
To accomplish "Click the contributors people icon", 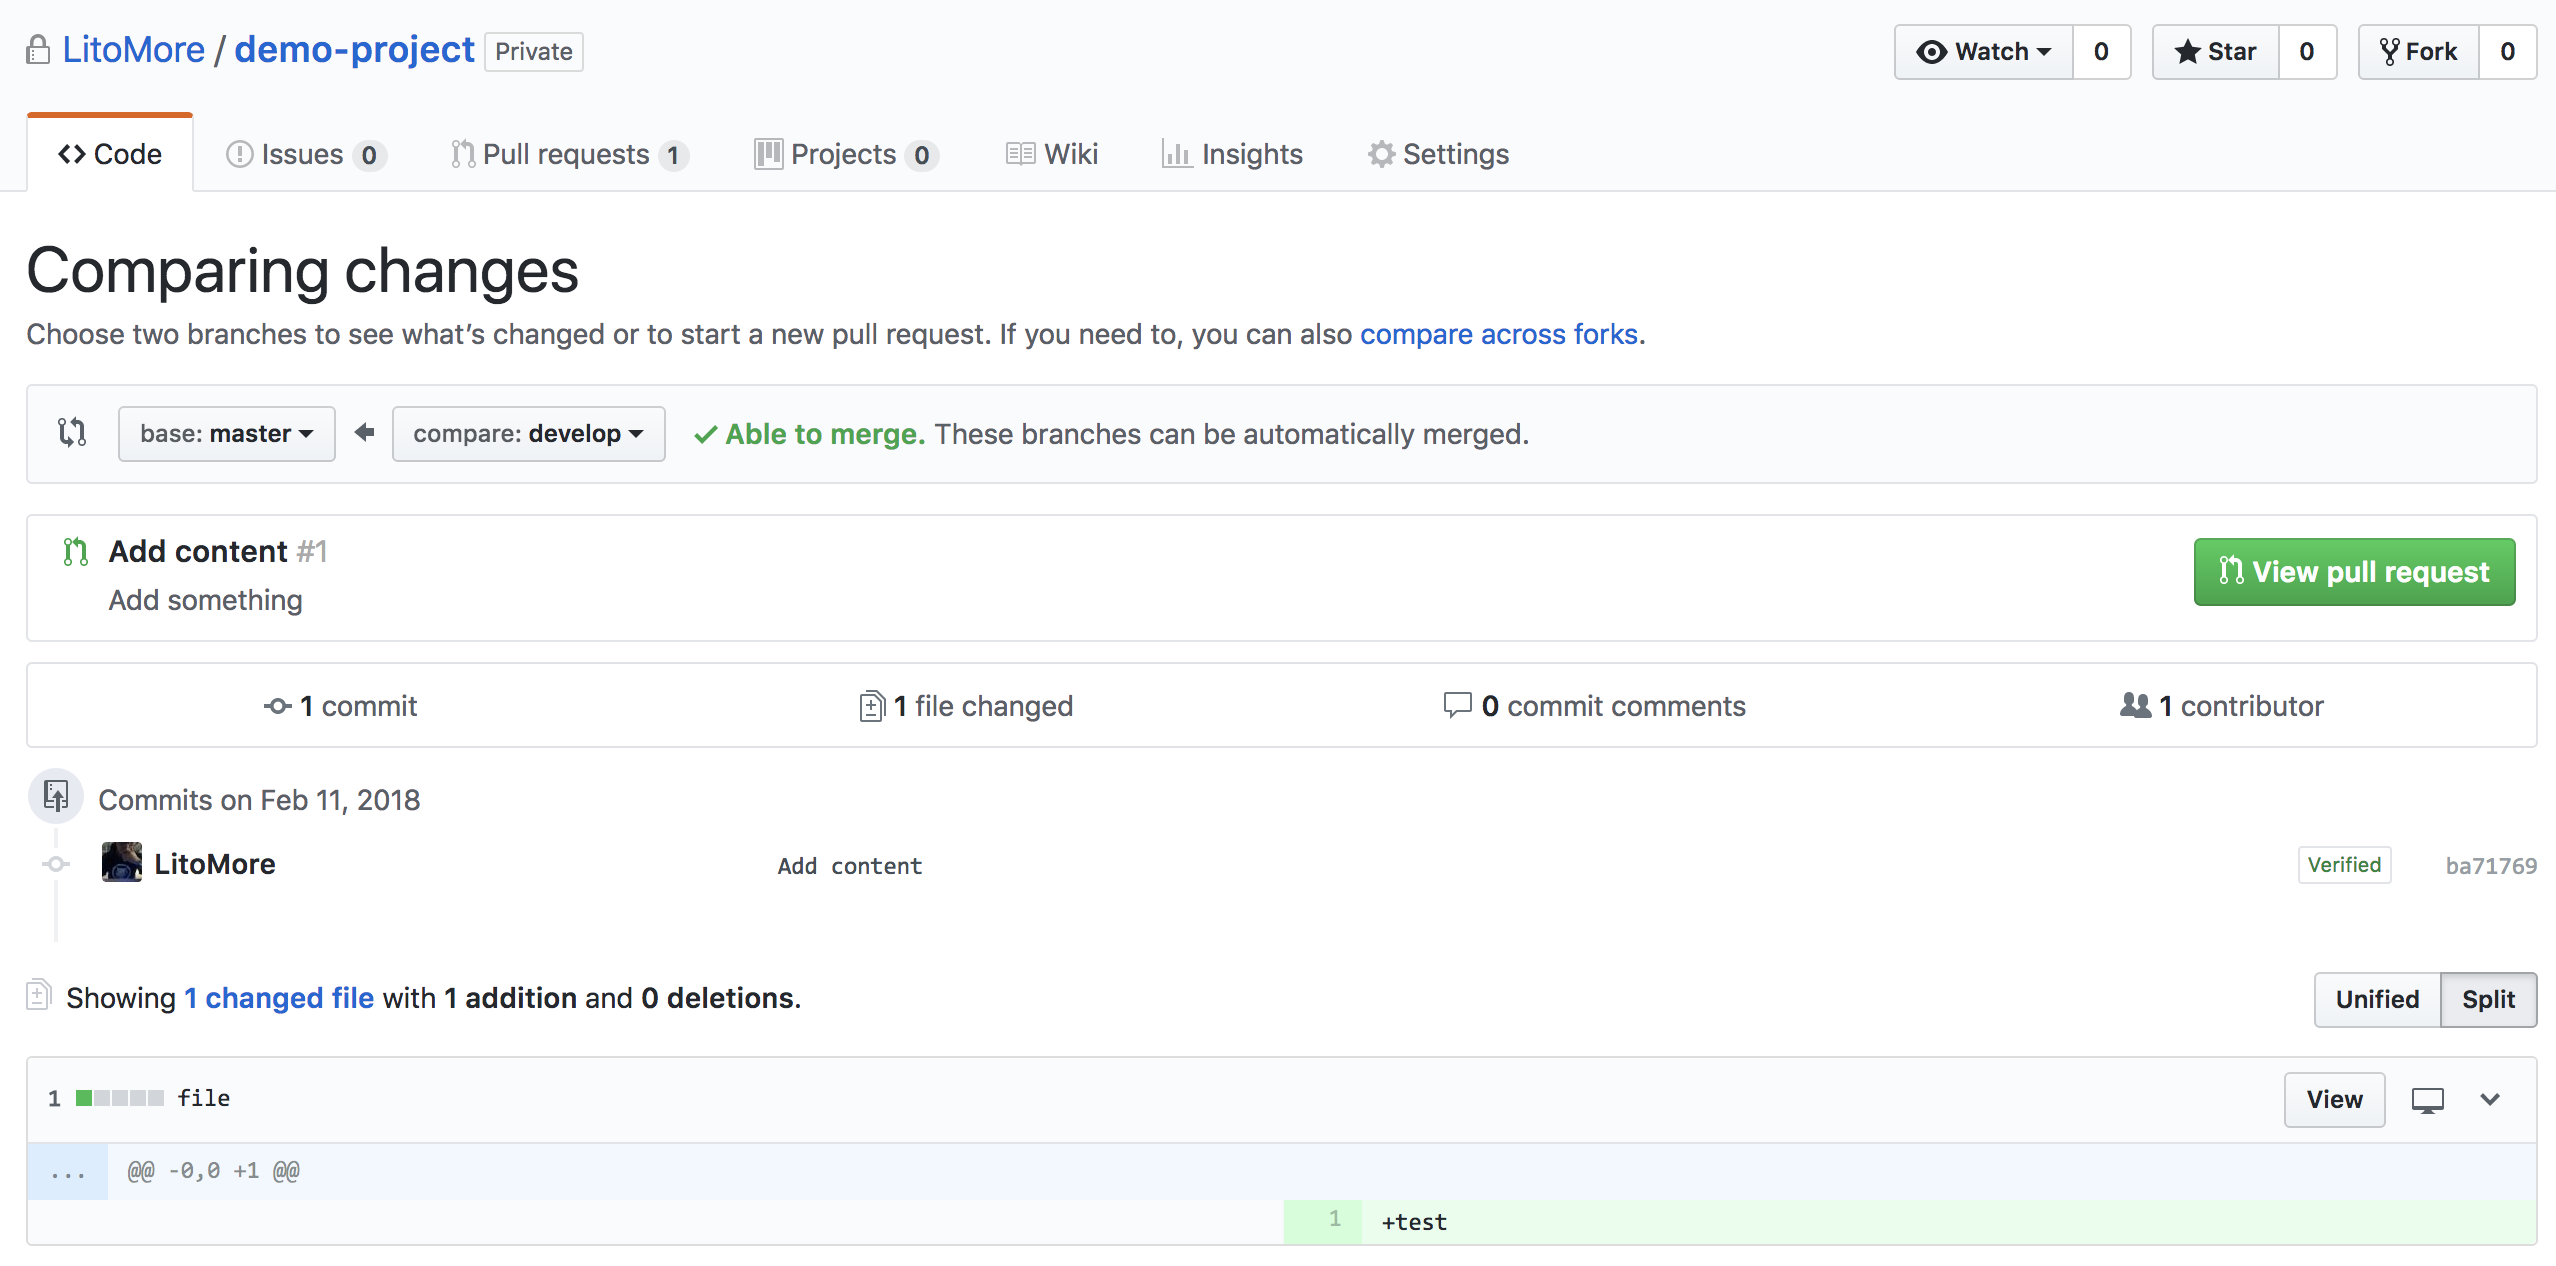I will (x=2134, y=706).
